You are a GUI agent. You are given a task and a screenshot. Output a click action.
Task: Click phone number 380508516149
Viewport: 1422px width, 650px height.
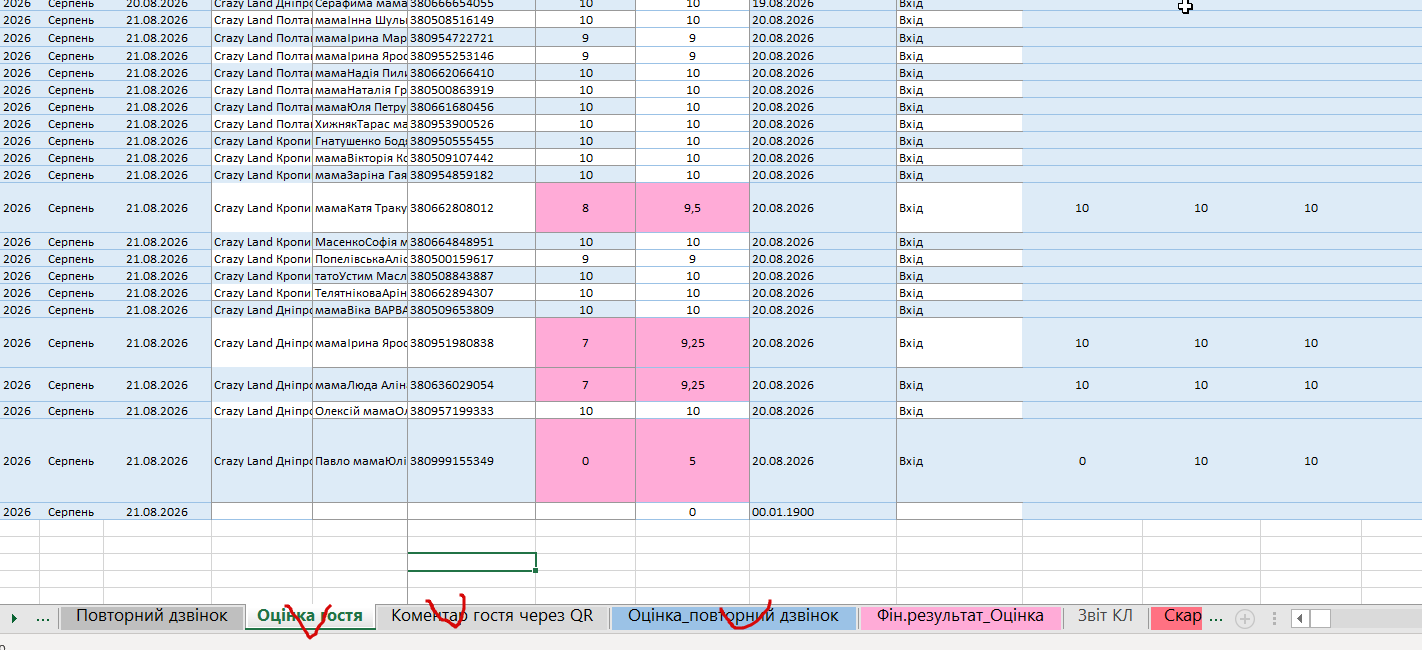471,20
